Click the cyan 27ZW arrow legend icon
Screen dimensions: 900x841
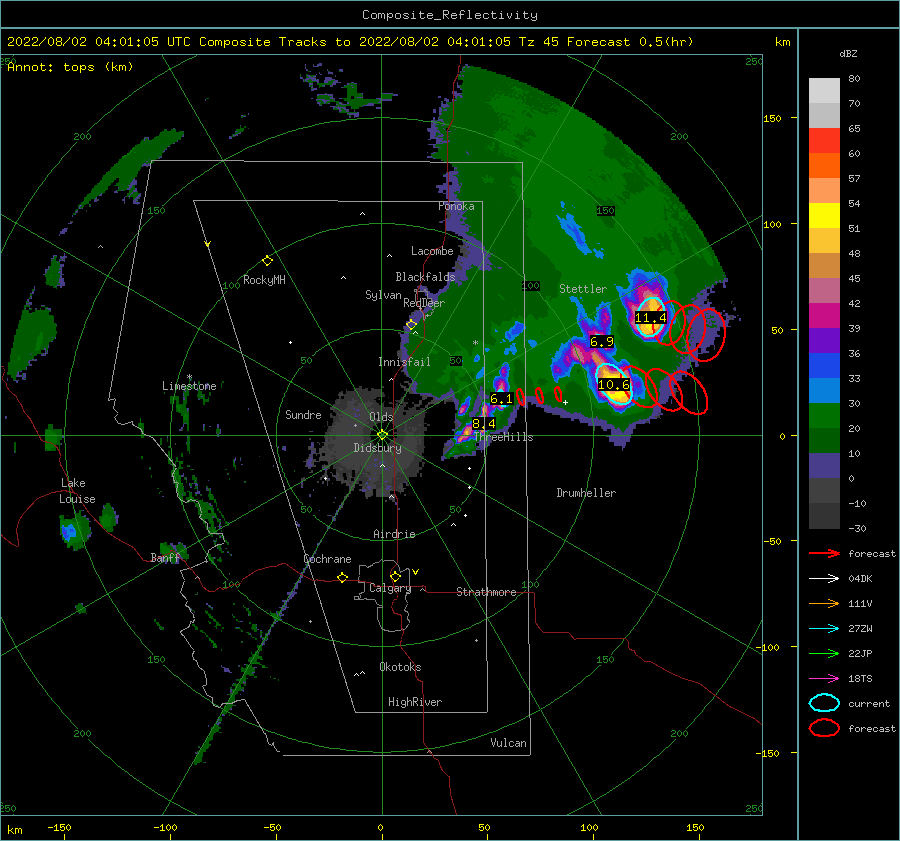[x=824, y=629]
